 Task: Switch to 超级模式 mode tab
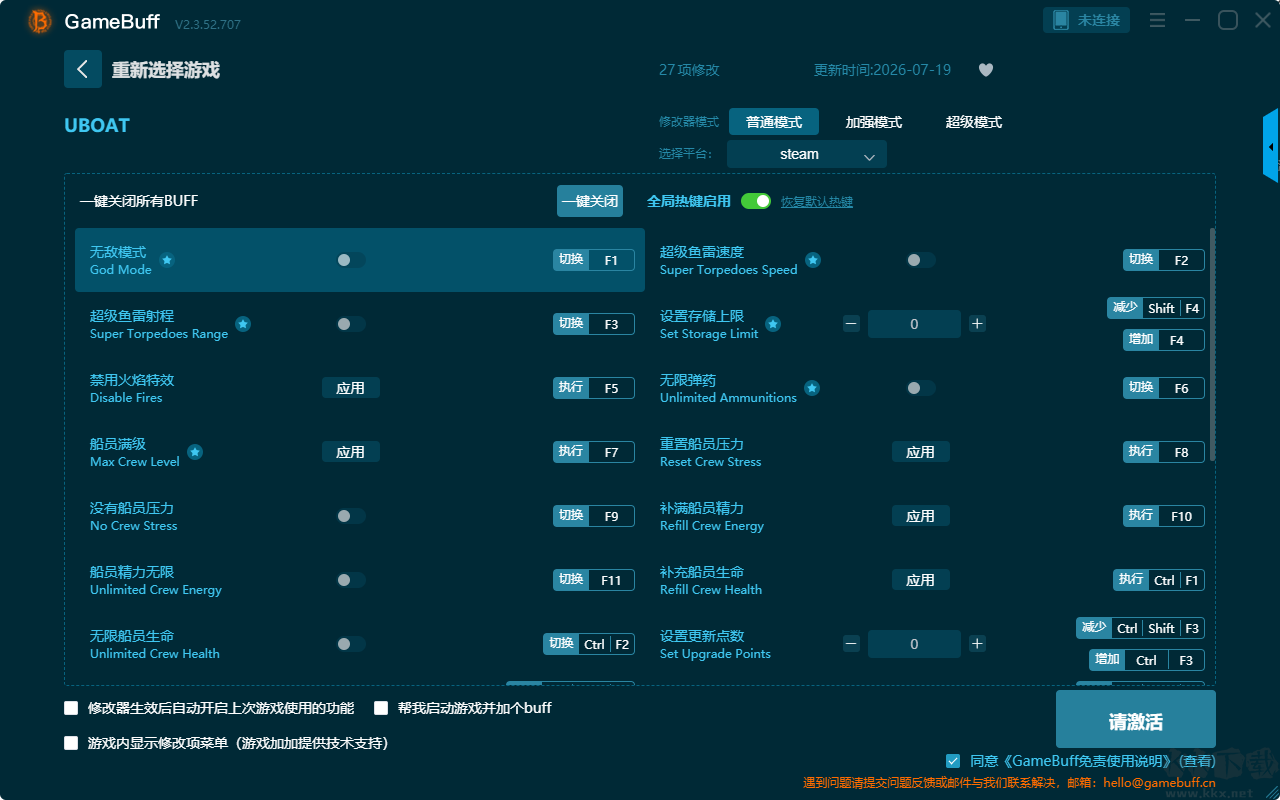tap(974, 122)
